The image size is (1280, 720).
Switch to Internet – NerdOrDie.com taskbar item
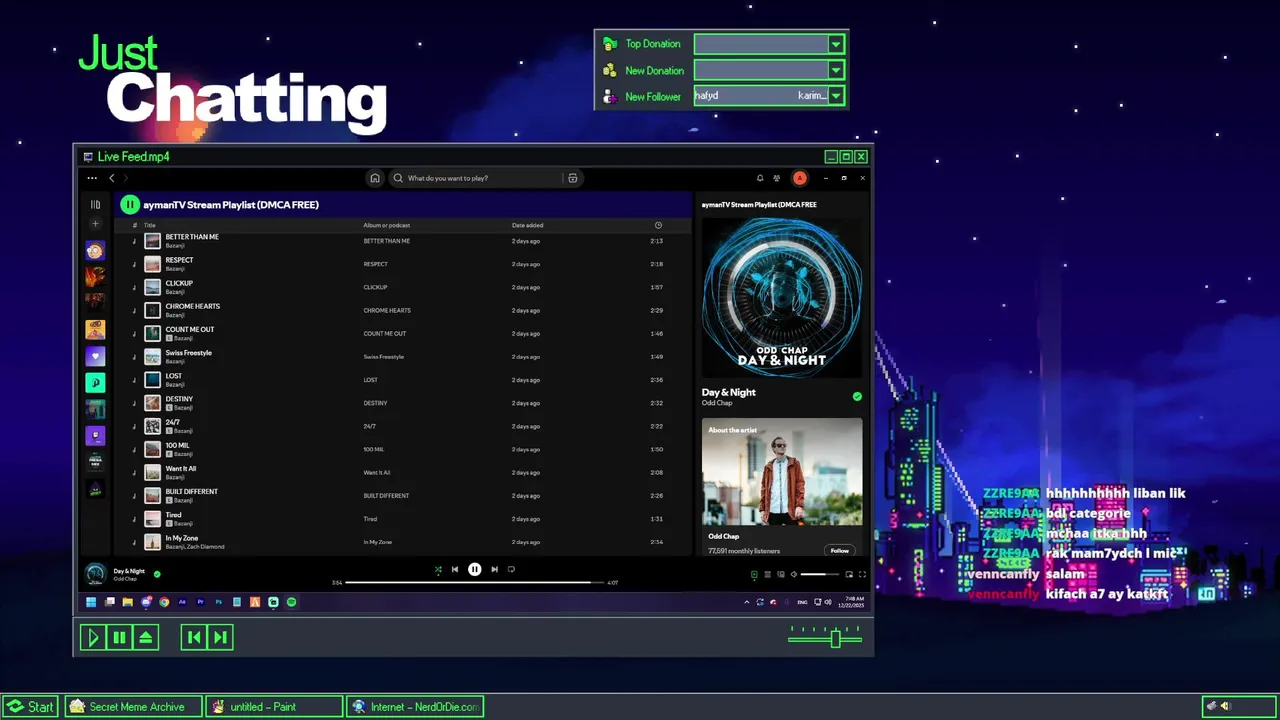[415, 707]
